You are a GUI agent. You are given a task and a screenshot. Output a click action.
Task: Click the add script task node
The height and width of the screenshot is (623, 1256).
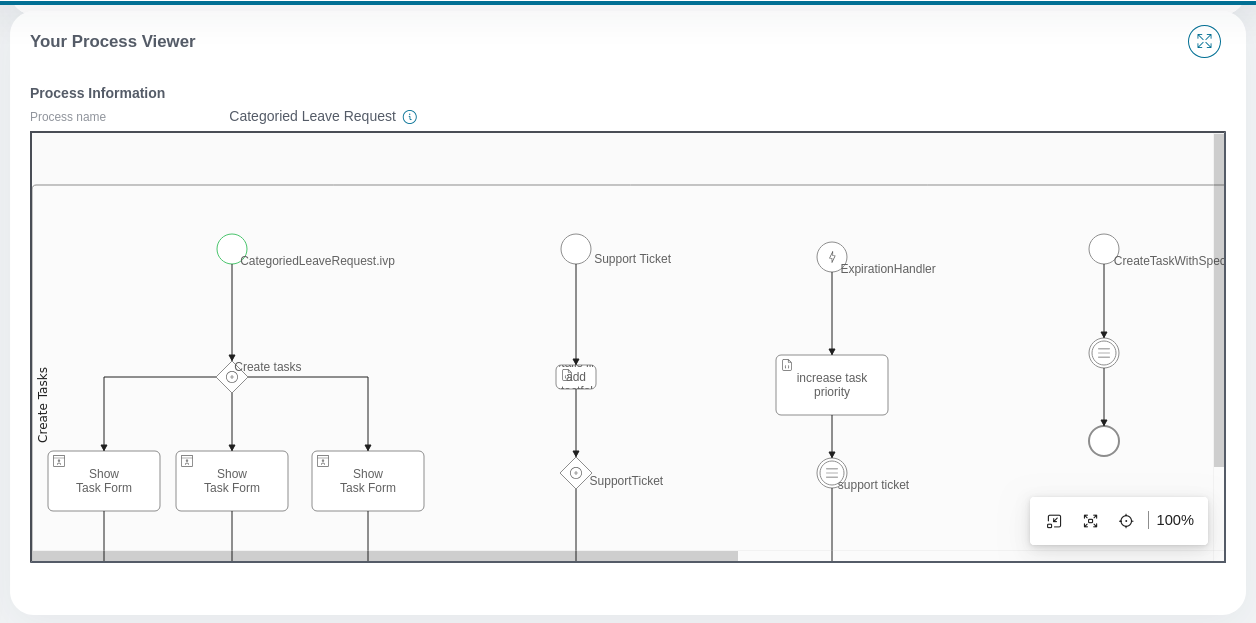coord(576,377)
